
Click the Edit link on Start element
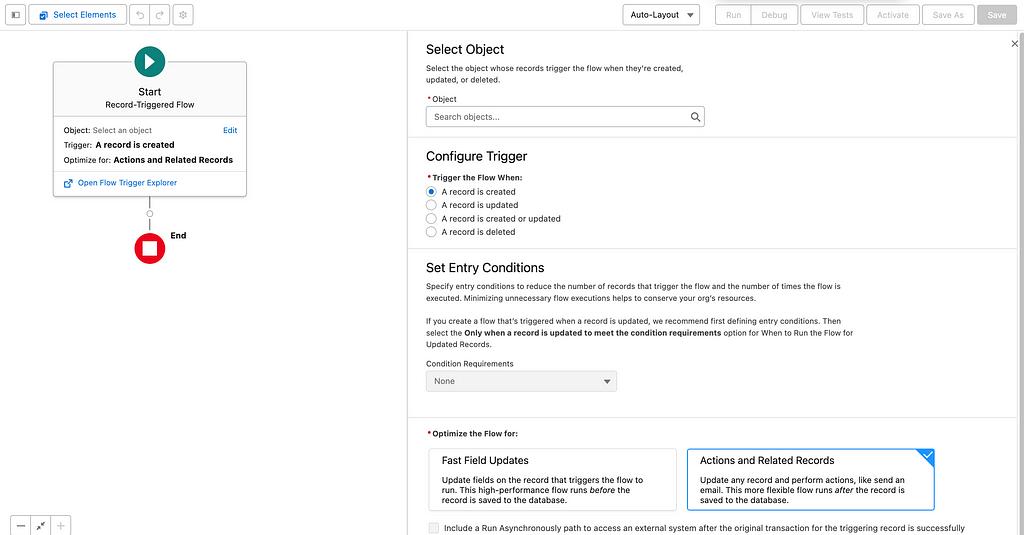(x=230, y=130)
